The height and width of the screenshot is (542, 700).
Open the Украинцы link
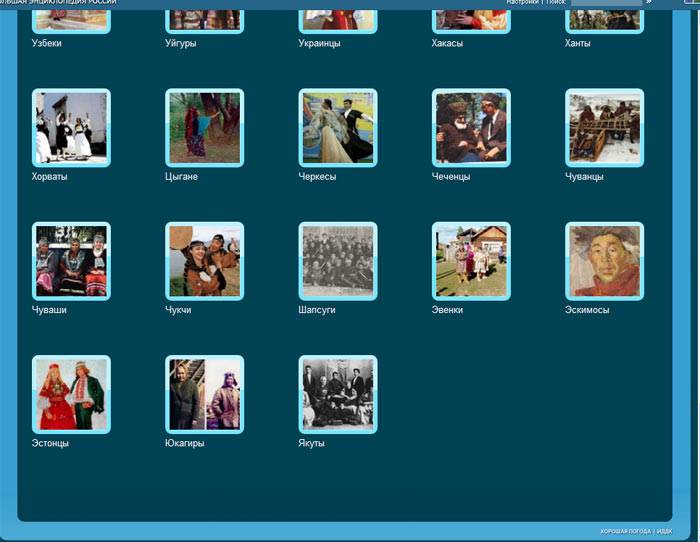319,43
